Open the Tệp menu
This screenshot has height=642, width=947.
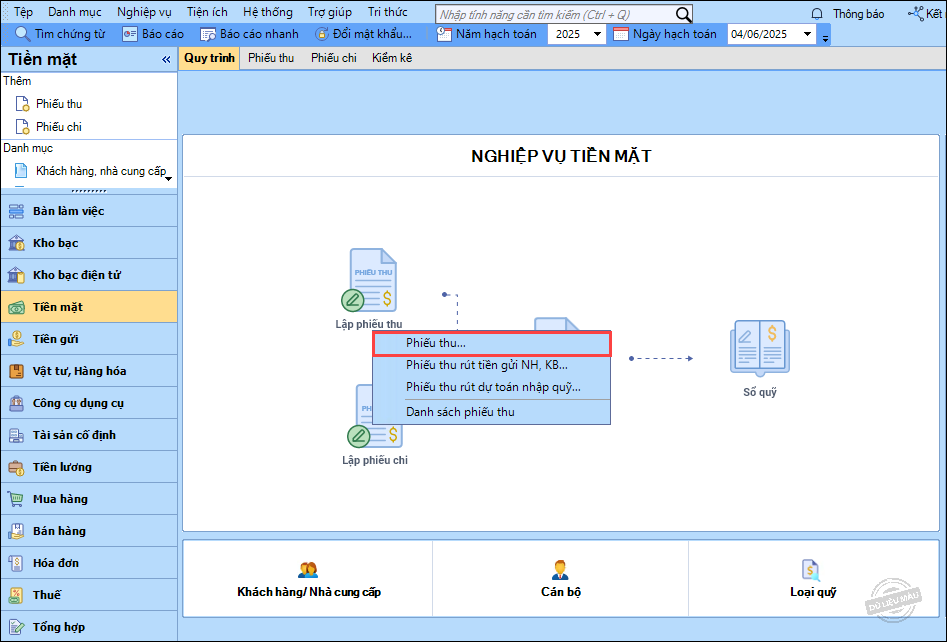coord(23,12)
